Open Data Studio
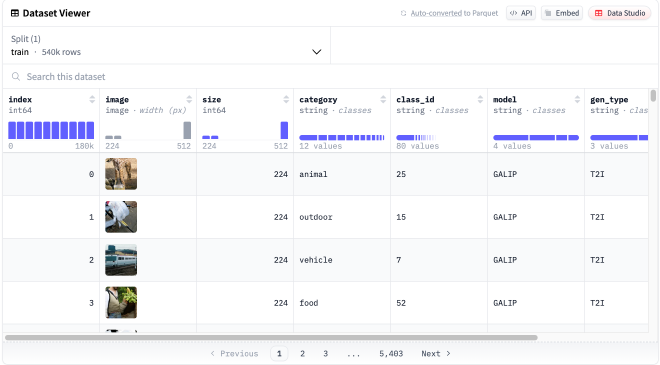Image resolution: width=660 pixels, height=365 pixels. 620,13
